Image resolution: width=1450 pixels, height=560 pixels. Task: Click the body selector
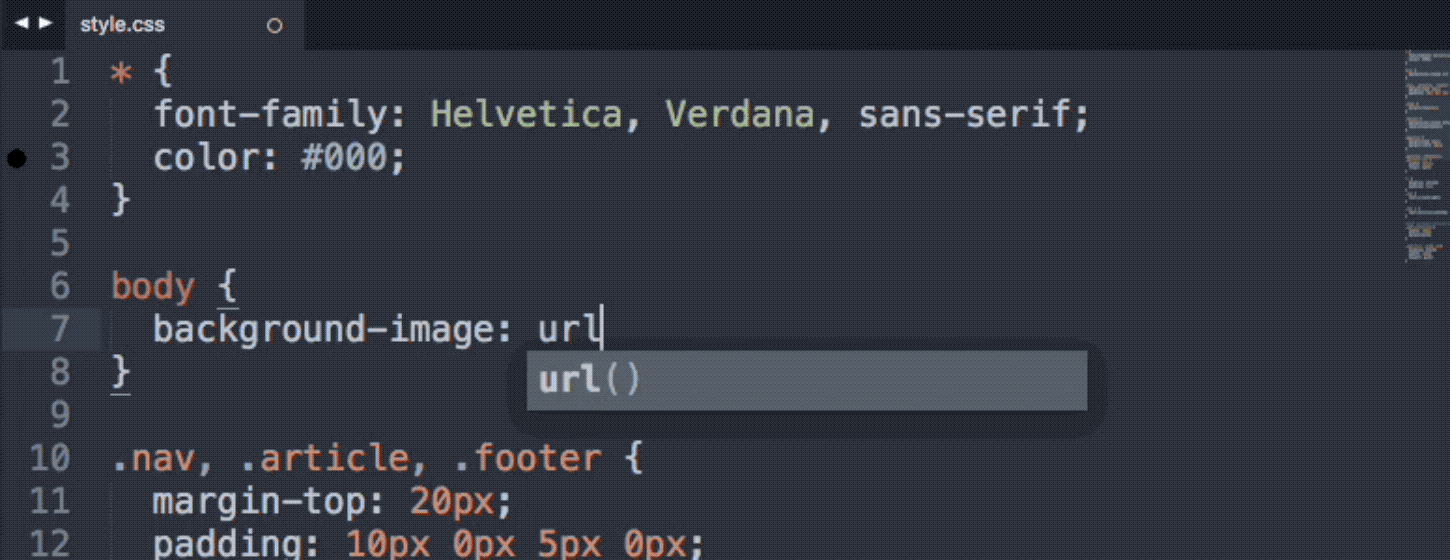[153, 287]
